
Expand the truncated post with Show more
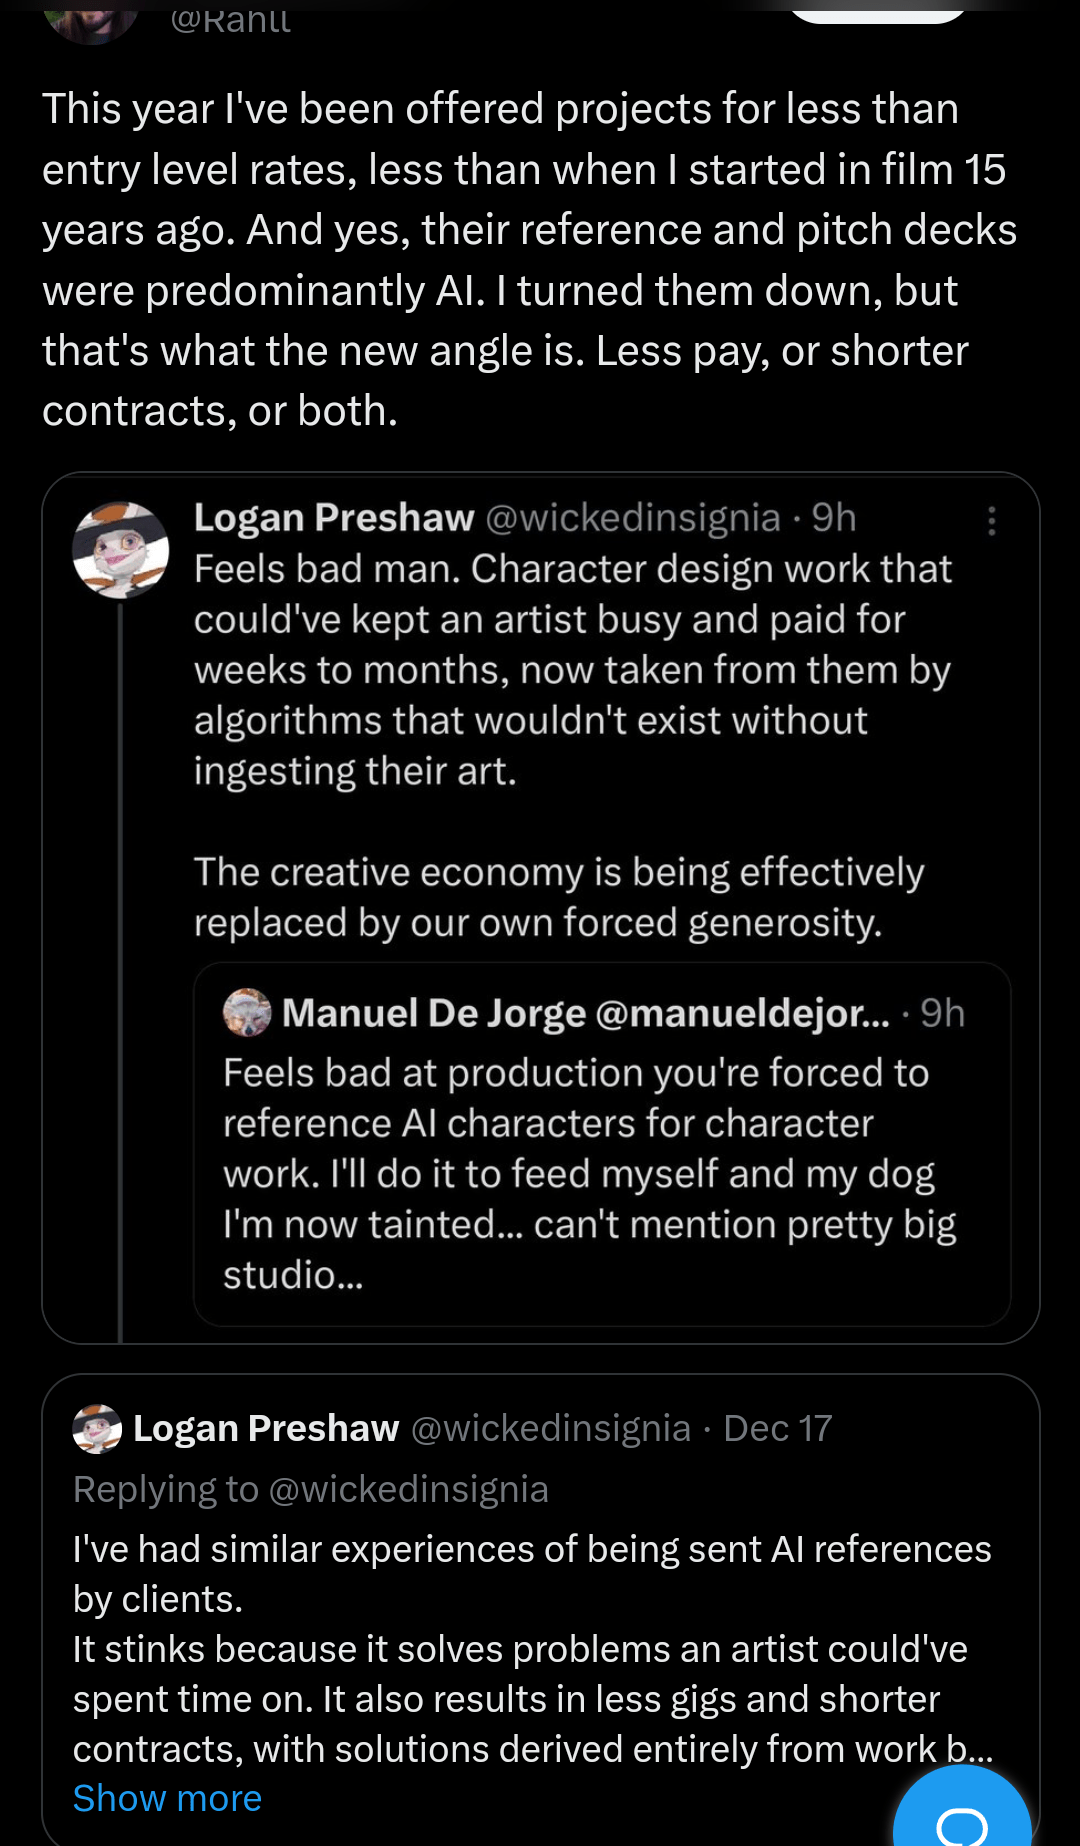tap(167, 1798)
